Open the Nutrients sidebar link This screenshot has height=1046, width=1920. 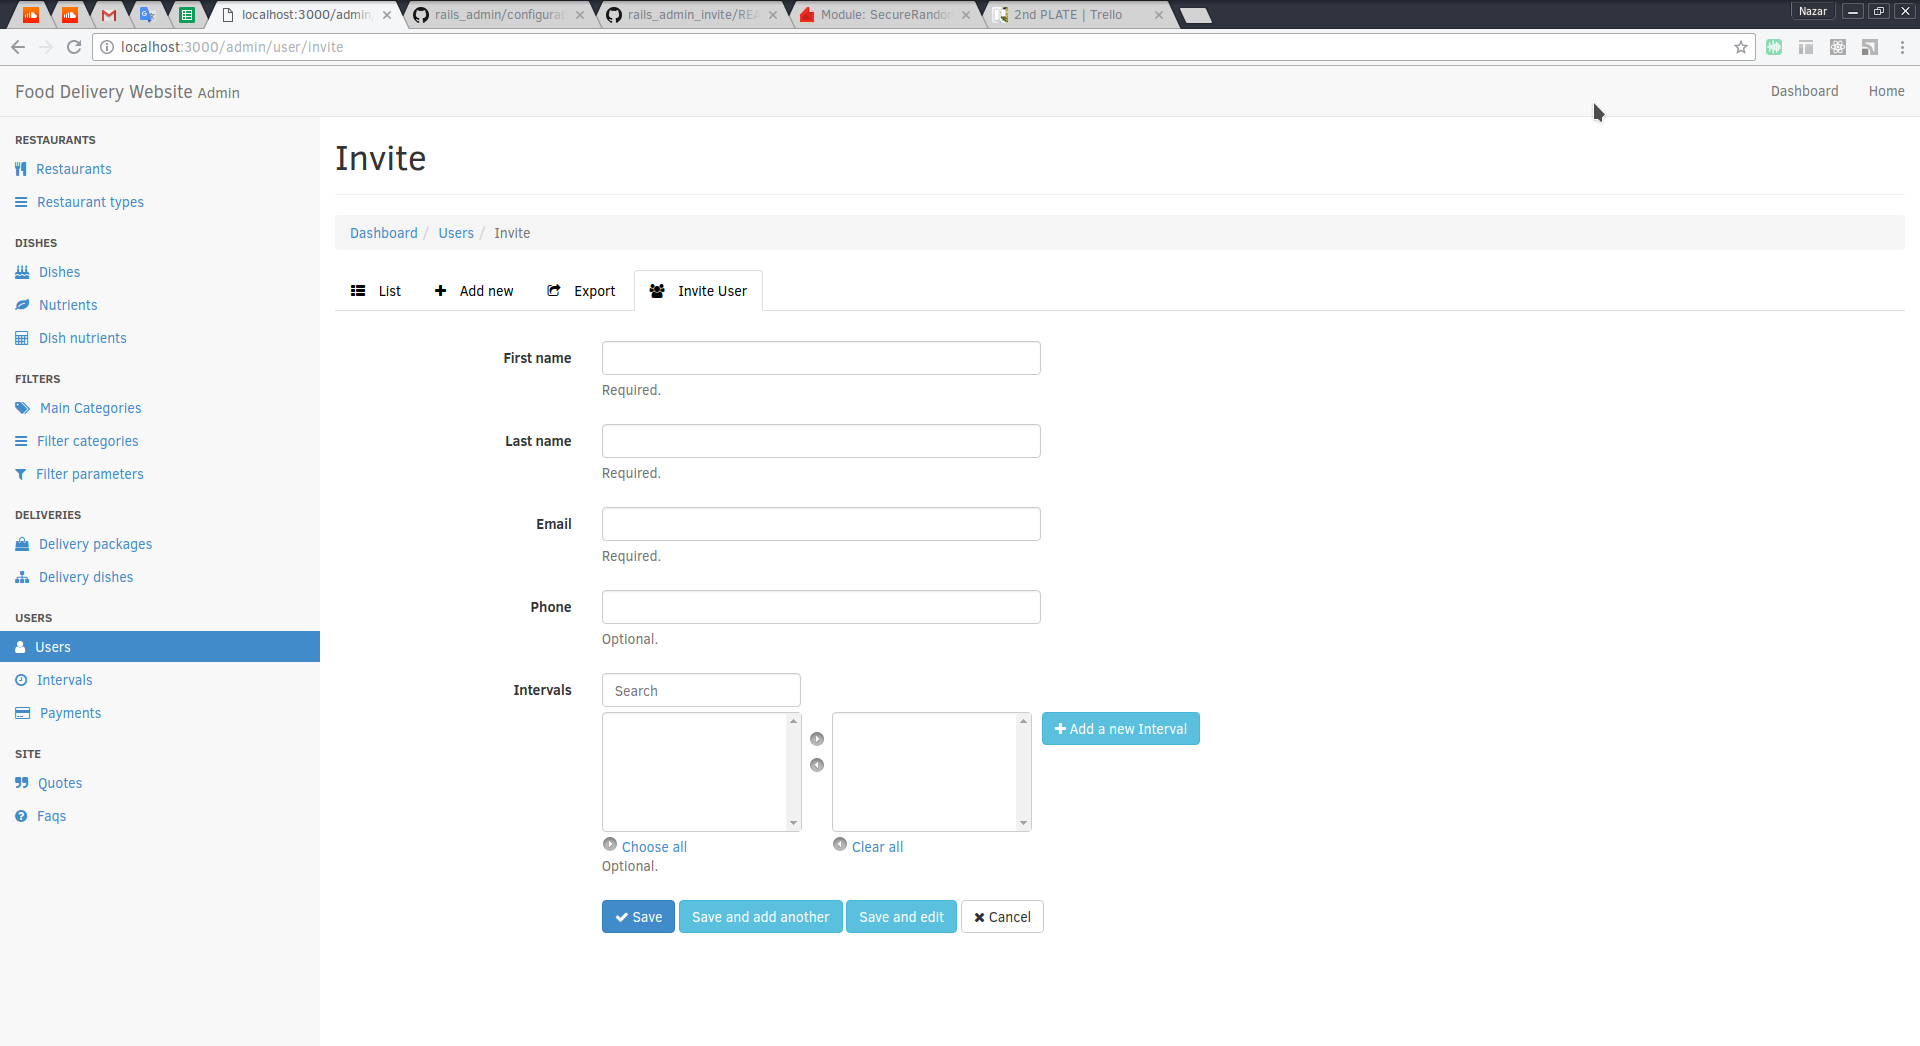tap(68, 305)
